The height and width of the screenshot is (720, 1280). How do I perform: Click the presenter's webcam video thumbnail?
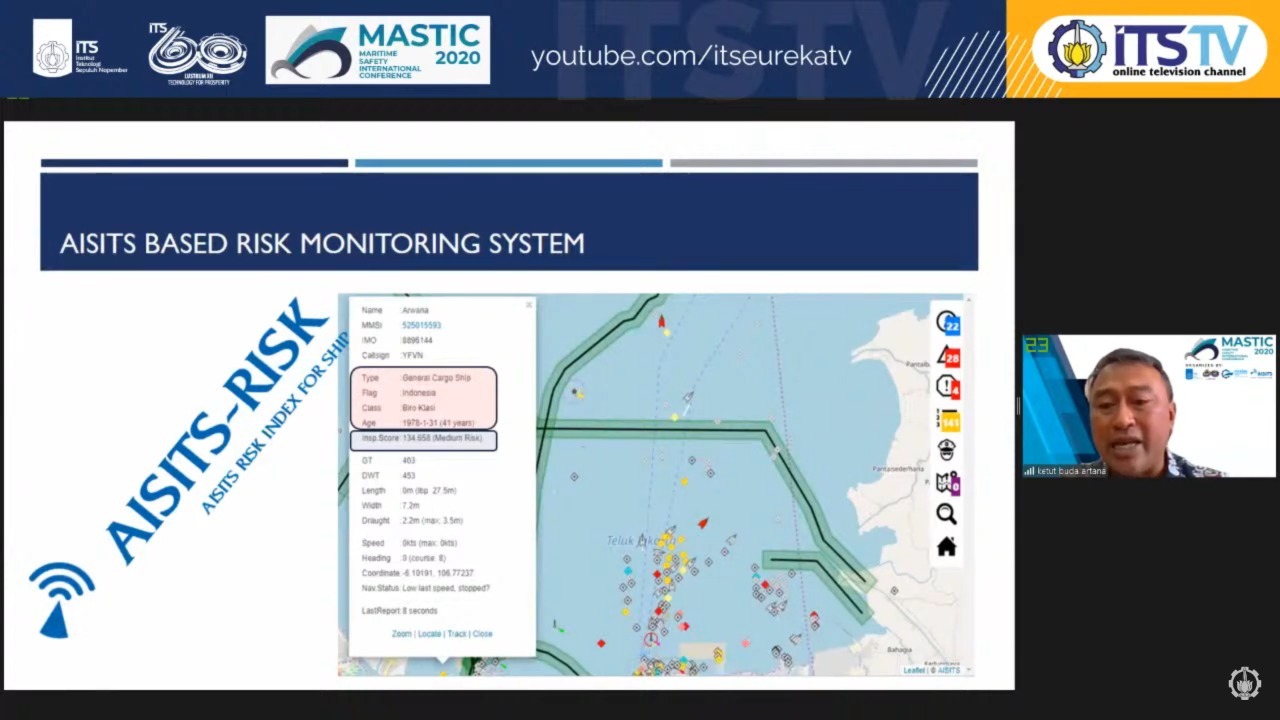tap(1148, 406)
